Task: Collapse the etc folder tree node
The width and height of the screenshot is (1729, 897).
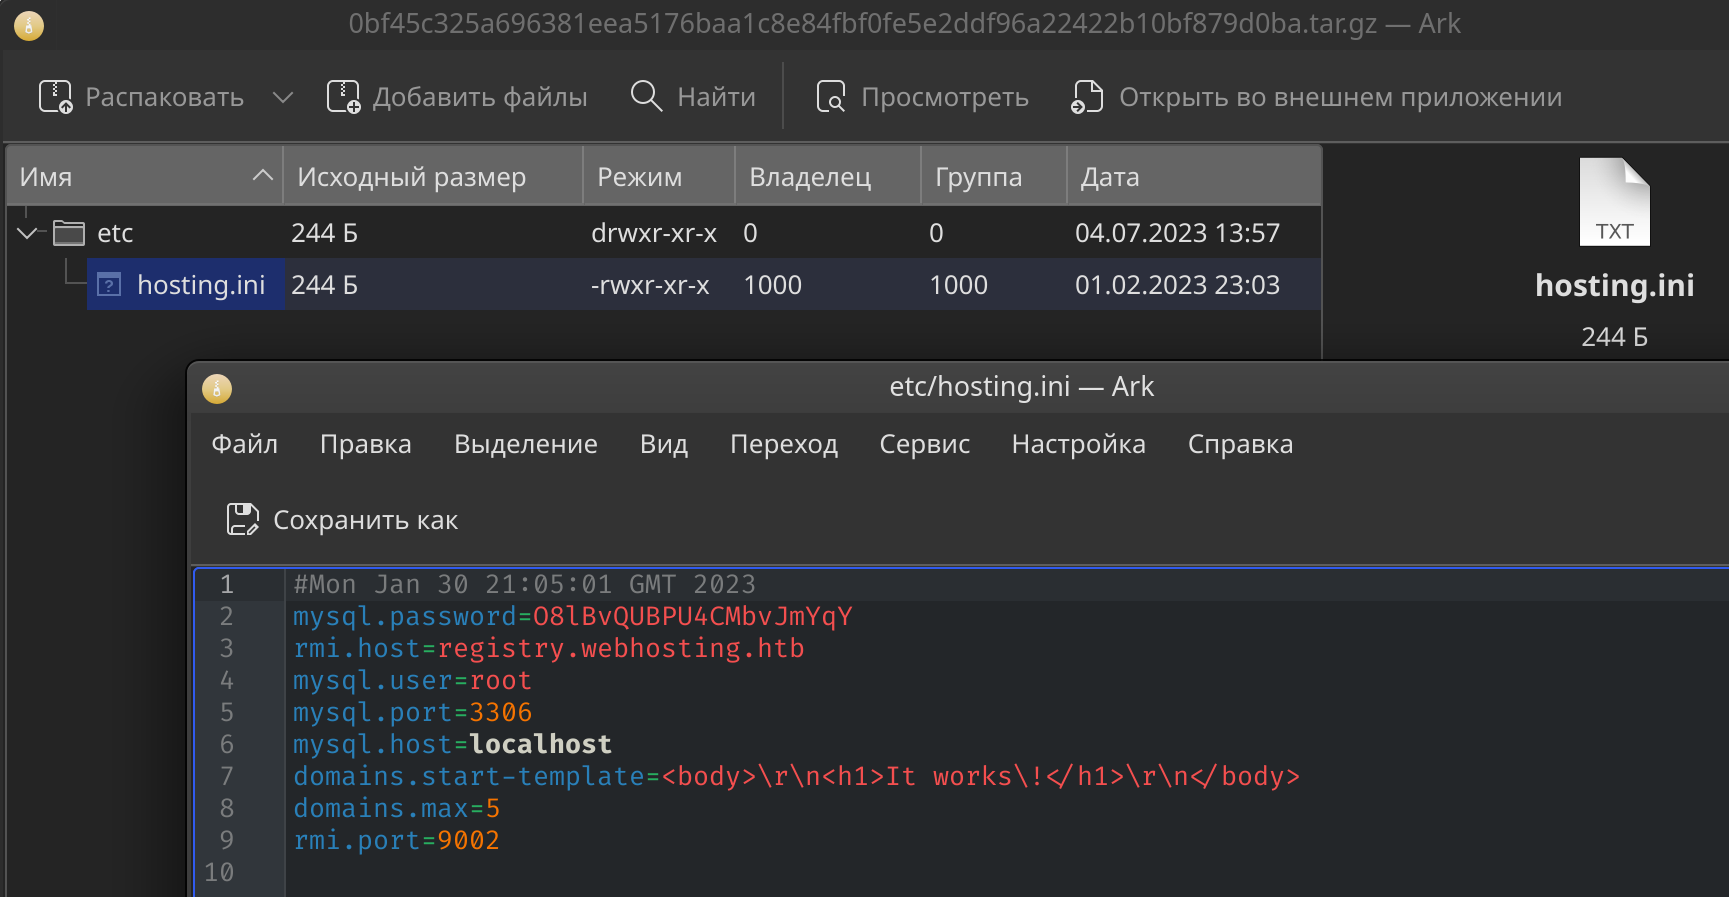Action: tap(28, 233)
